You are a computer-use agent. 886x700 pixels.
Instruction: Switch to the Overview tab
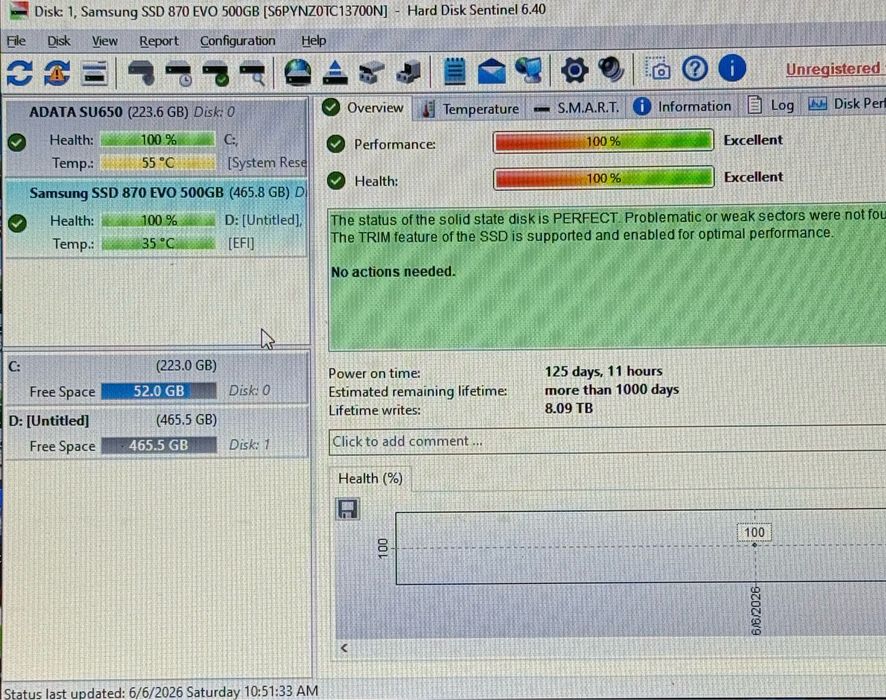(363, 107)
